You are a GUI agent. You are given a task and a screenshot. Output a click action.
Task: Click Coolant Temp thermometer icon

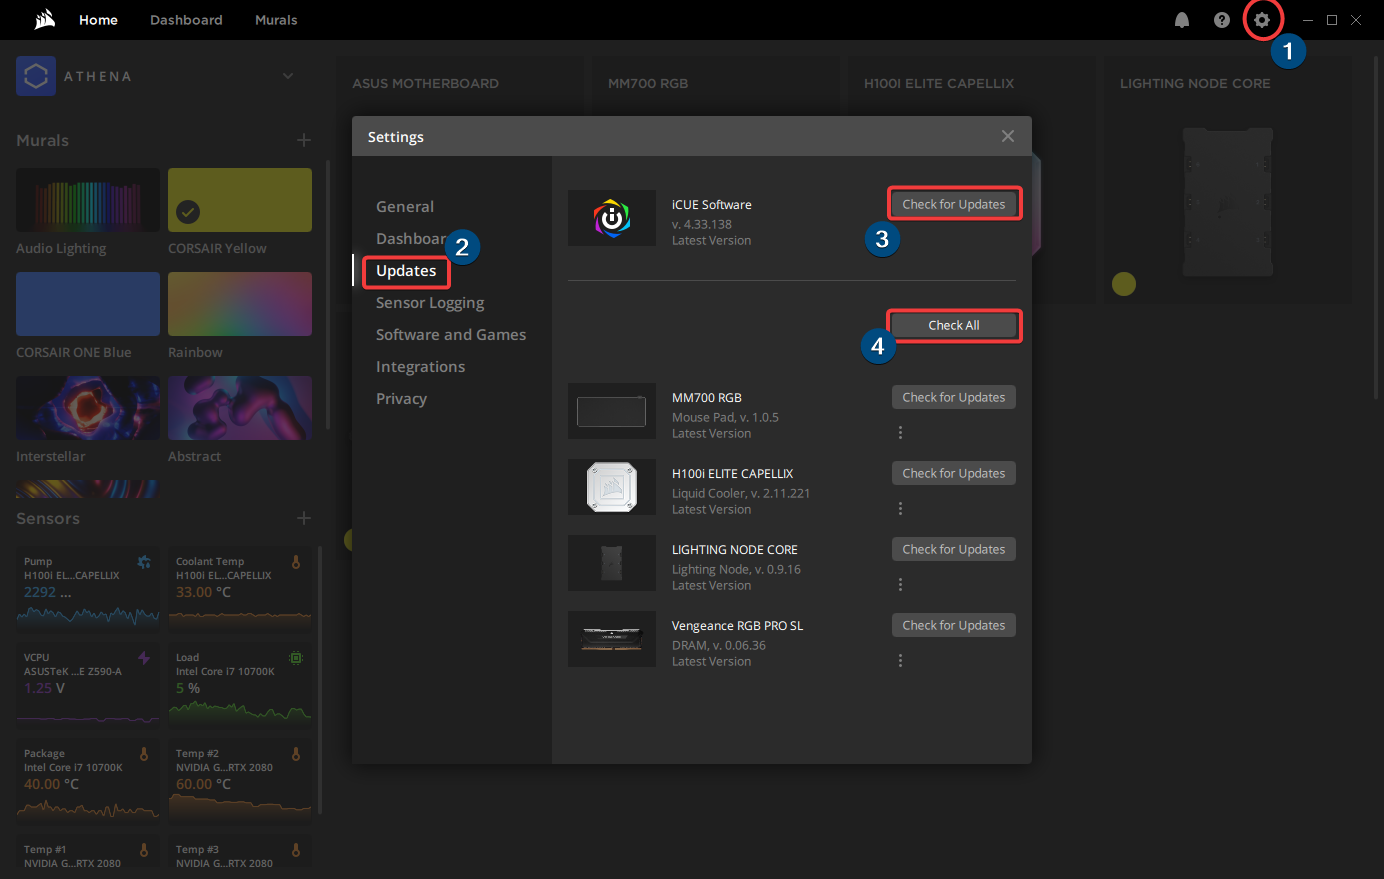coord(296,562)
